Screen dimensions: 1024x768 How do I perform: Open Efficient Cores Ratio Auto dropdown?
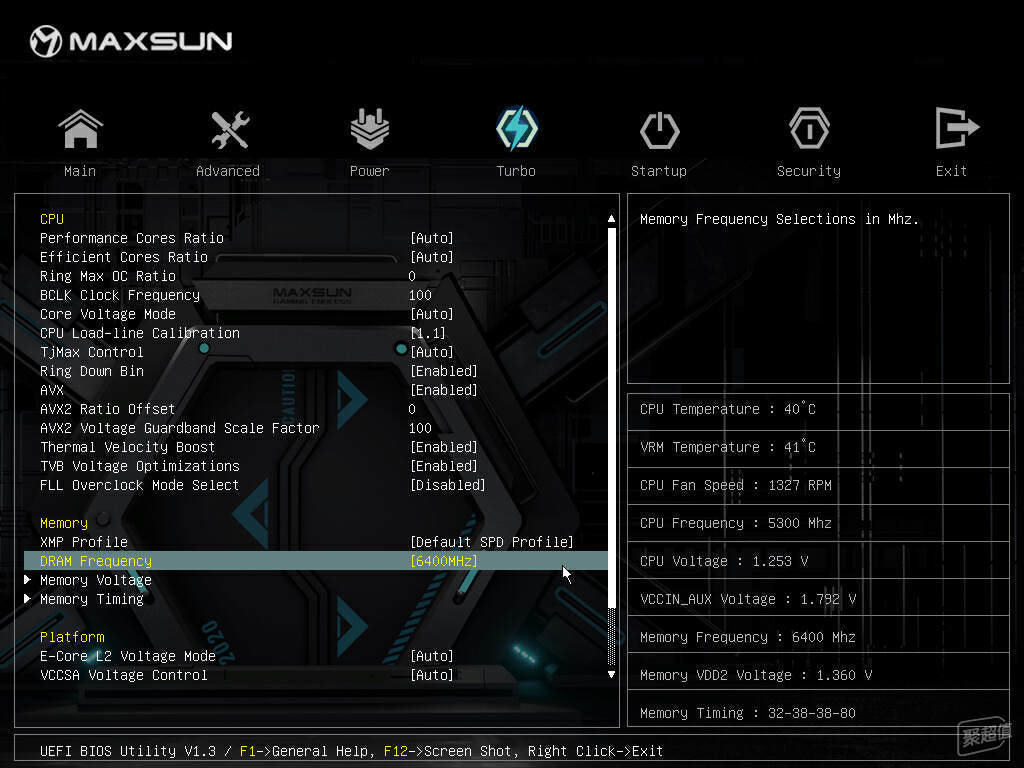[x=432, y=257]
